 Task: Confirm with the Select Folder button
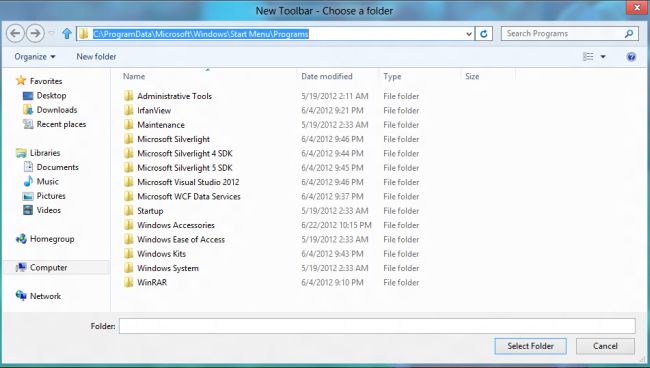point(530,346)
